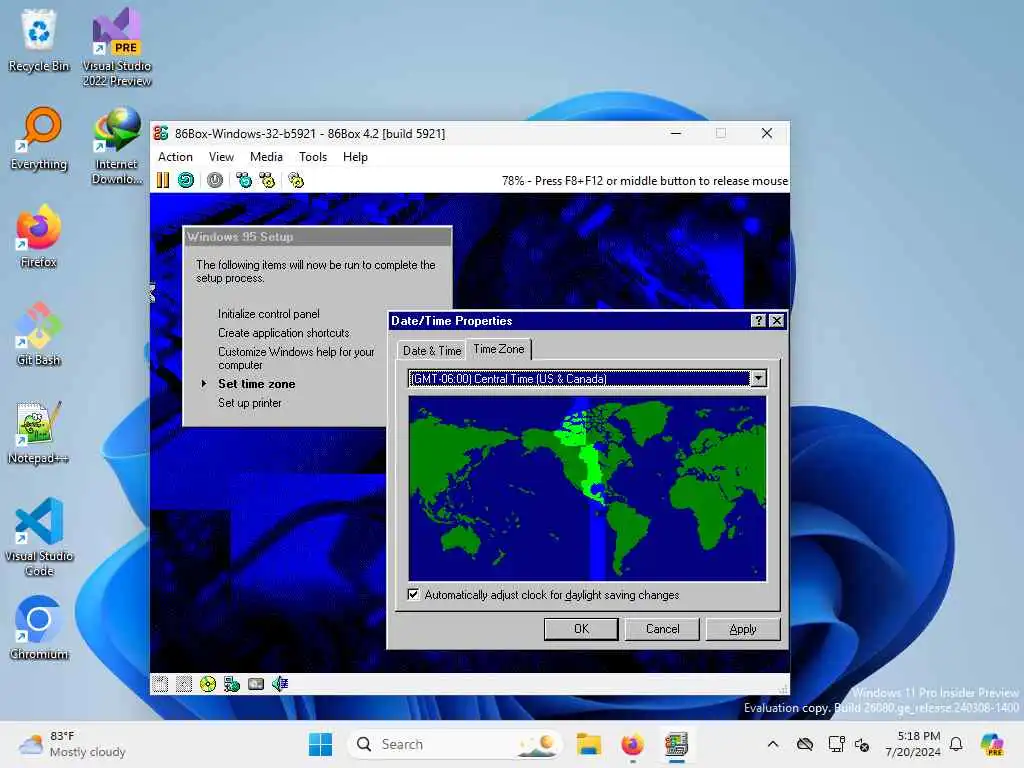1024x768 pixels.
Task: Send Ctrl+Alt+Esc using the yellow toolbar icon
Action: [x=267, y=180]
